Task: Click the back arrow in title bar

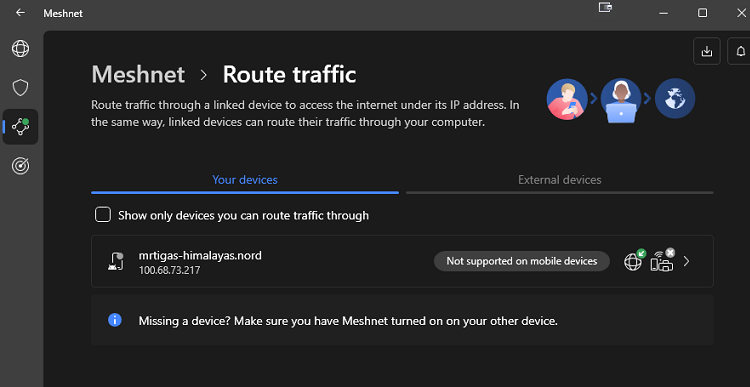Action: point(20,13)
